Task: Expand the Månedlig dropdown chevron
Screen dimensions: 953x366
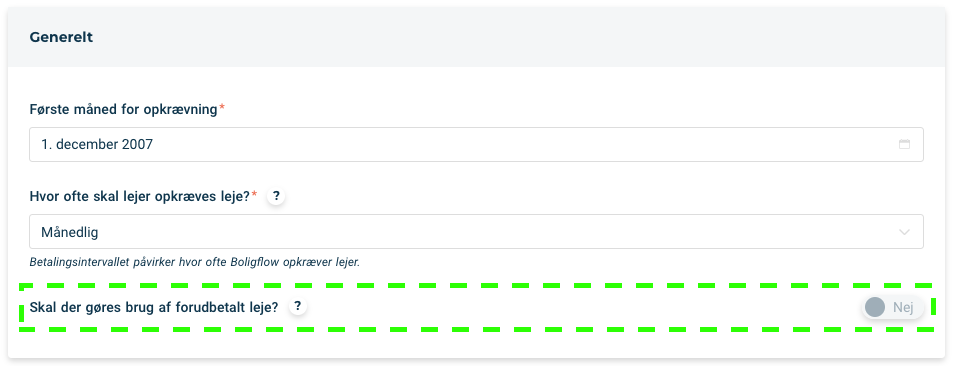Action: tap(904, 232)
